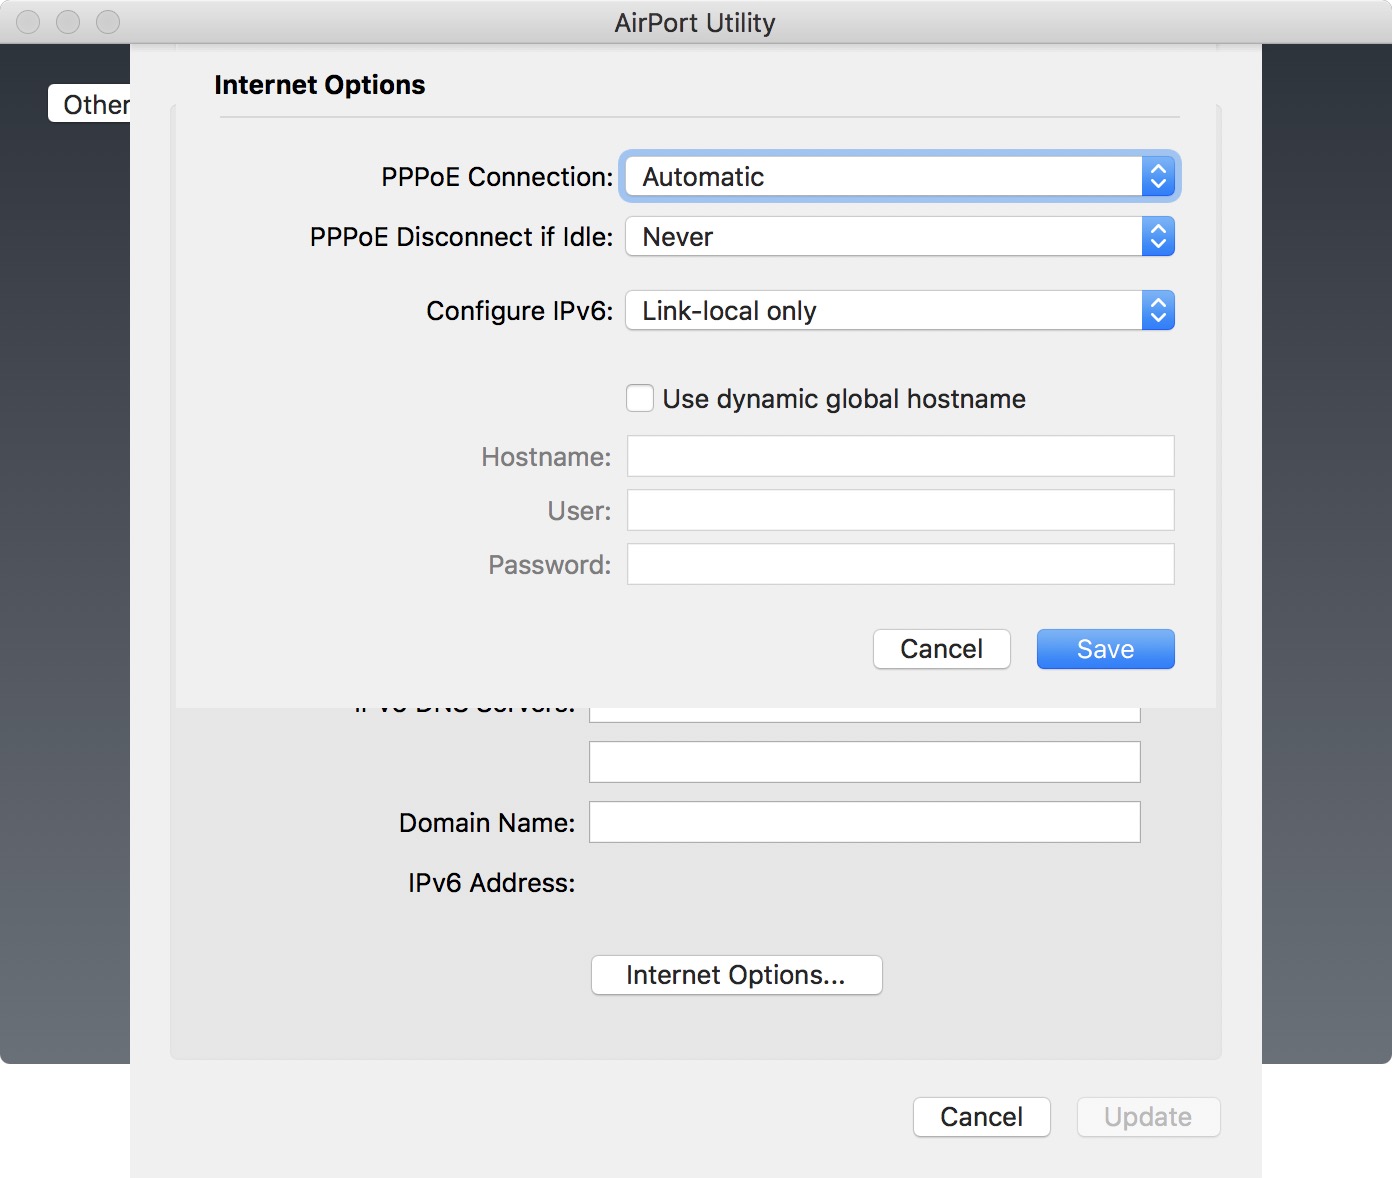Screen dimensions: 1392x1178
Task: Open the Internet Options... button
Action: click(737, 975)
